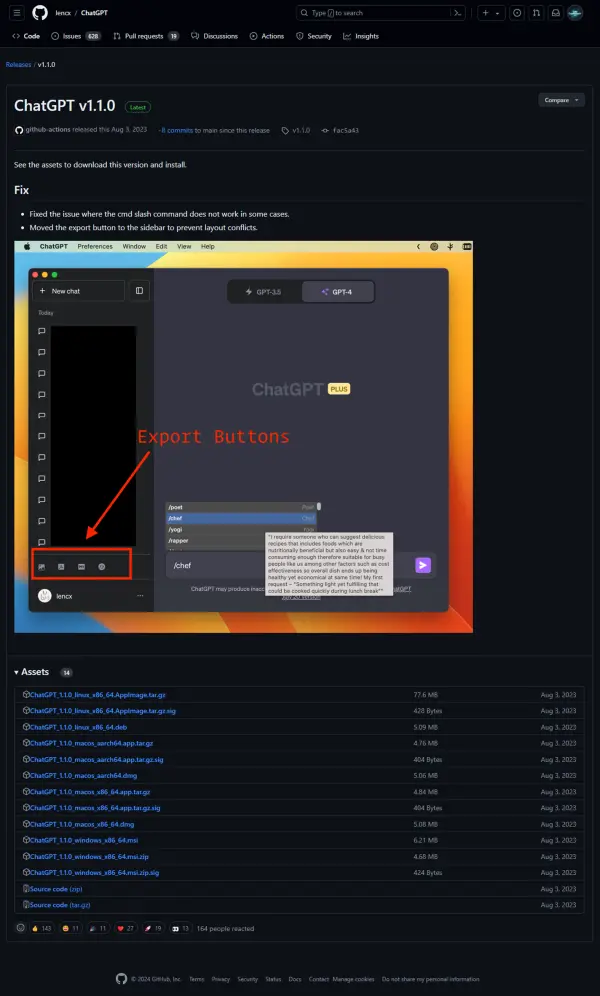Download macos_x86_64.app.tar.gz.sig asset
The width and height of the screenshot is (600, 996).
click(95, 808)
